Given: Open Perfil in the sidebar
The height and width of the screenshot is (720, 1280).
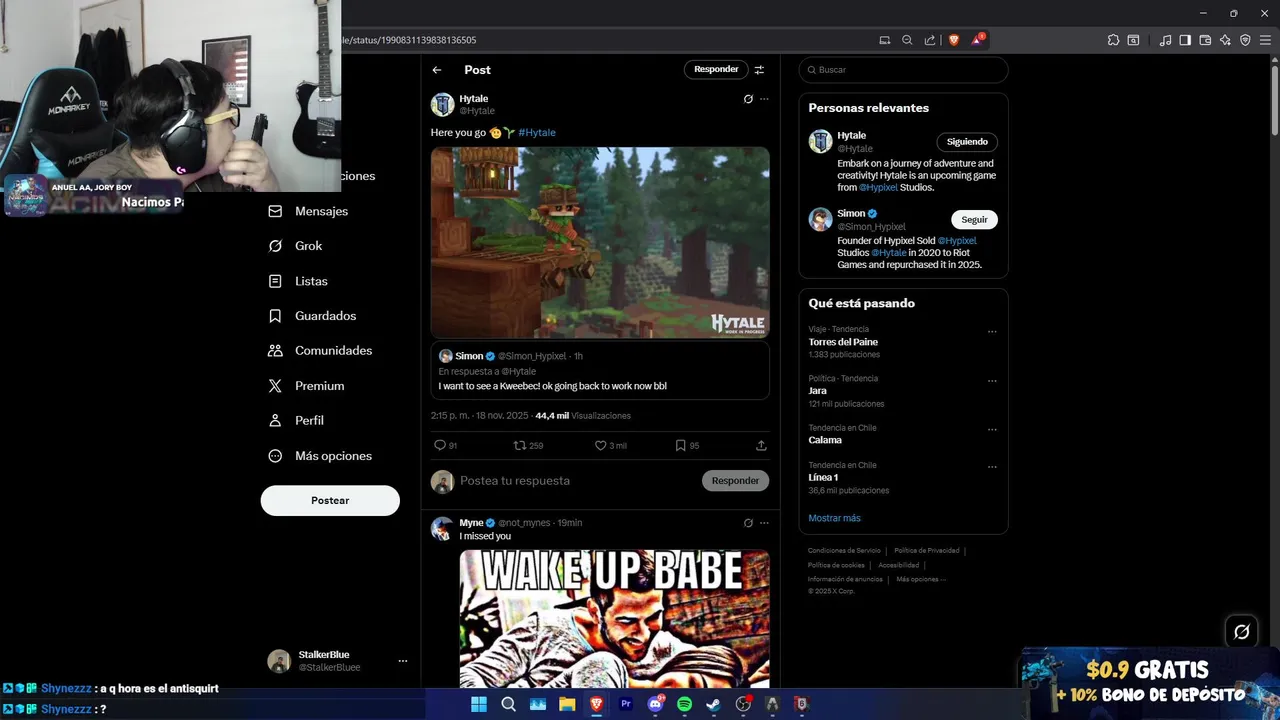Looking at the screenshot, I should coord(295,421).
